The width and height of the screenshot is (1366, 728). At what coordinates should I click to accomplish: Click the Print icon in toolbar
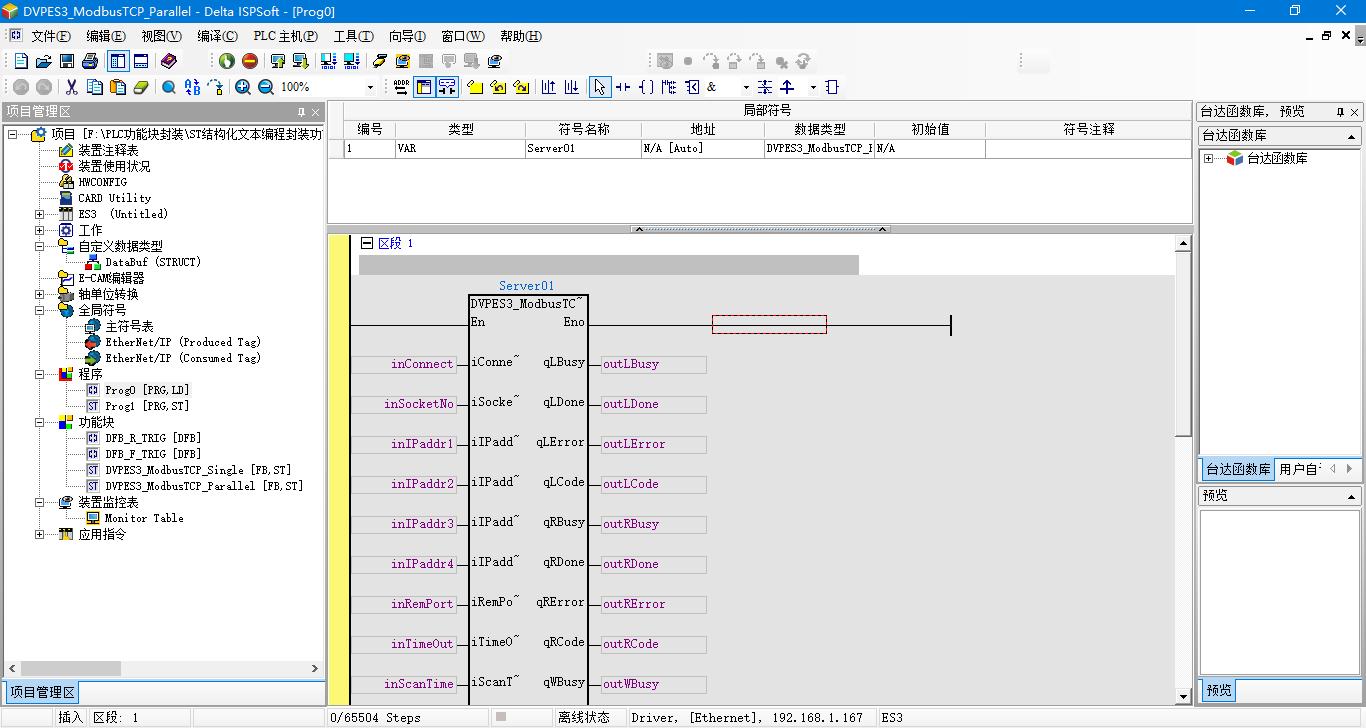point(90,62)
